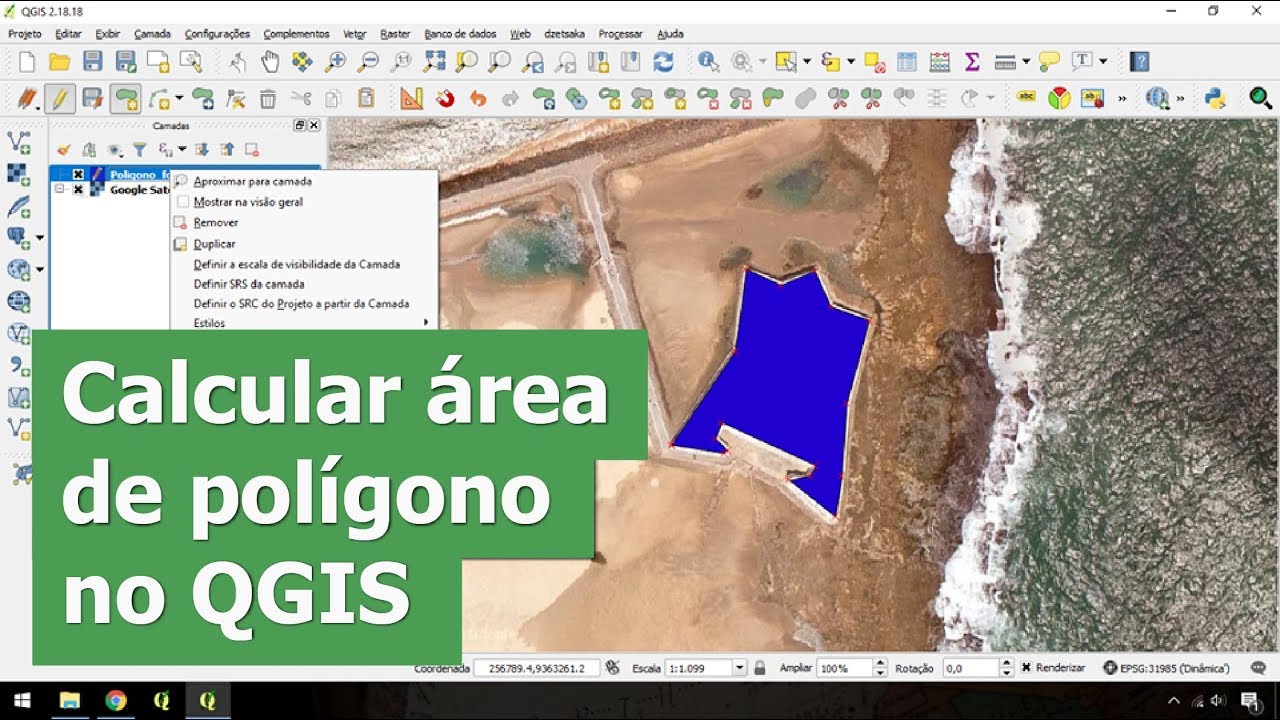Open the attribute table icon
The height and width of the screenshot is (720, 1280).
coord(907,62)
